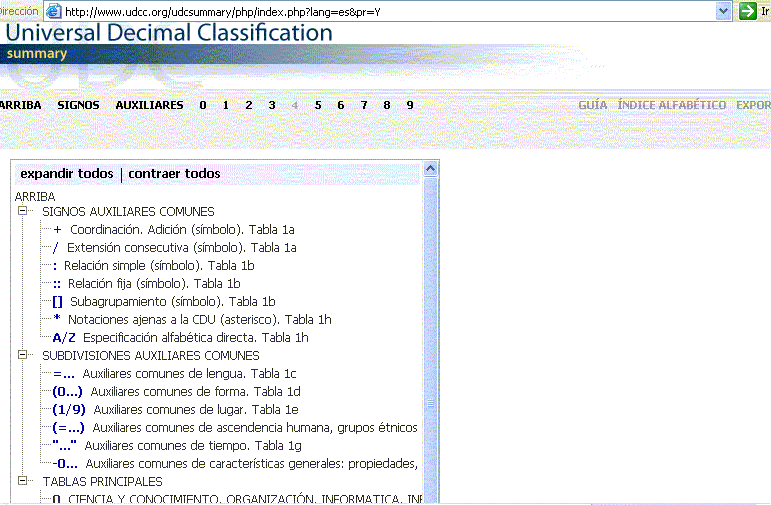Viewport: 771px width, 505px height.
Task: Click the 'expandir todos' link
Action: 66,174
